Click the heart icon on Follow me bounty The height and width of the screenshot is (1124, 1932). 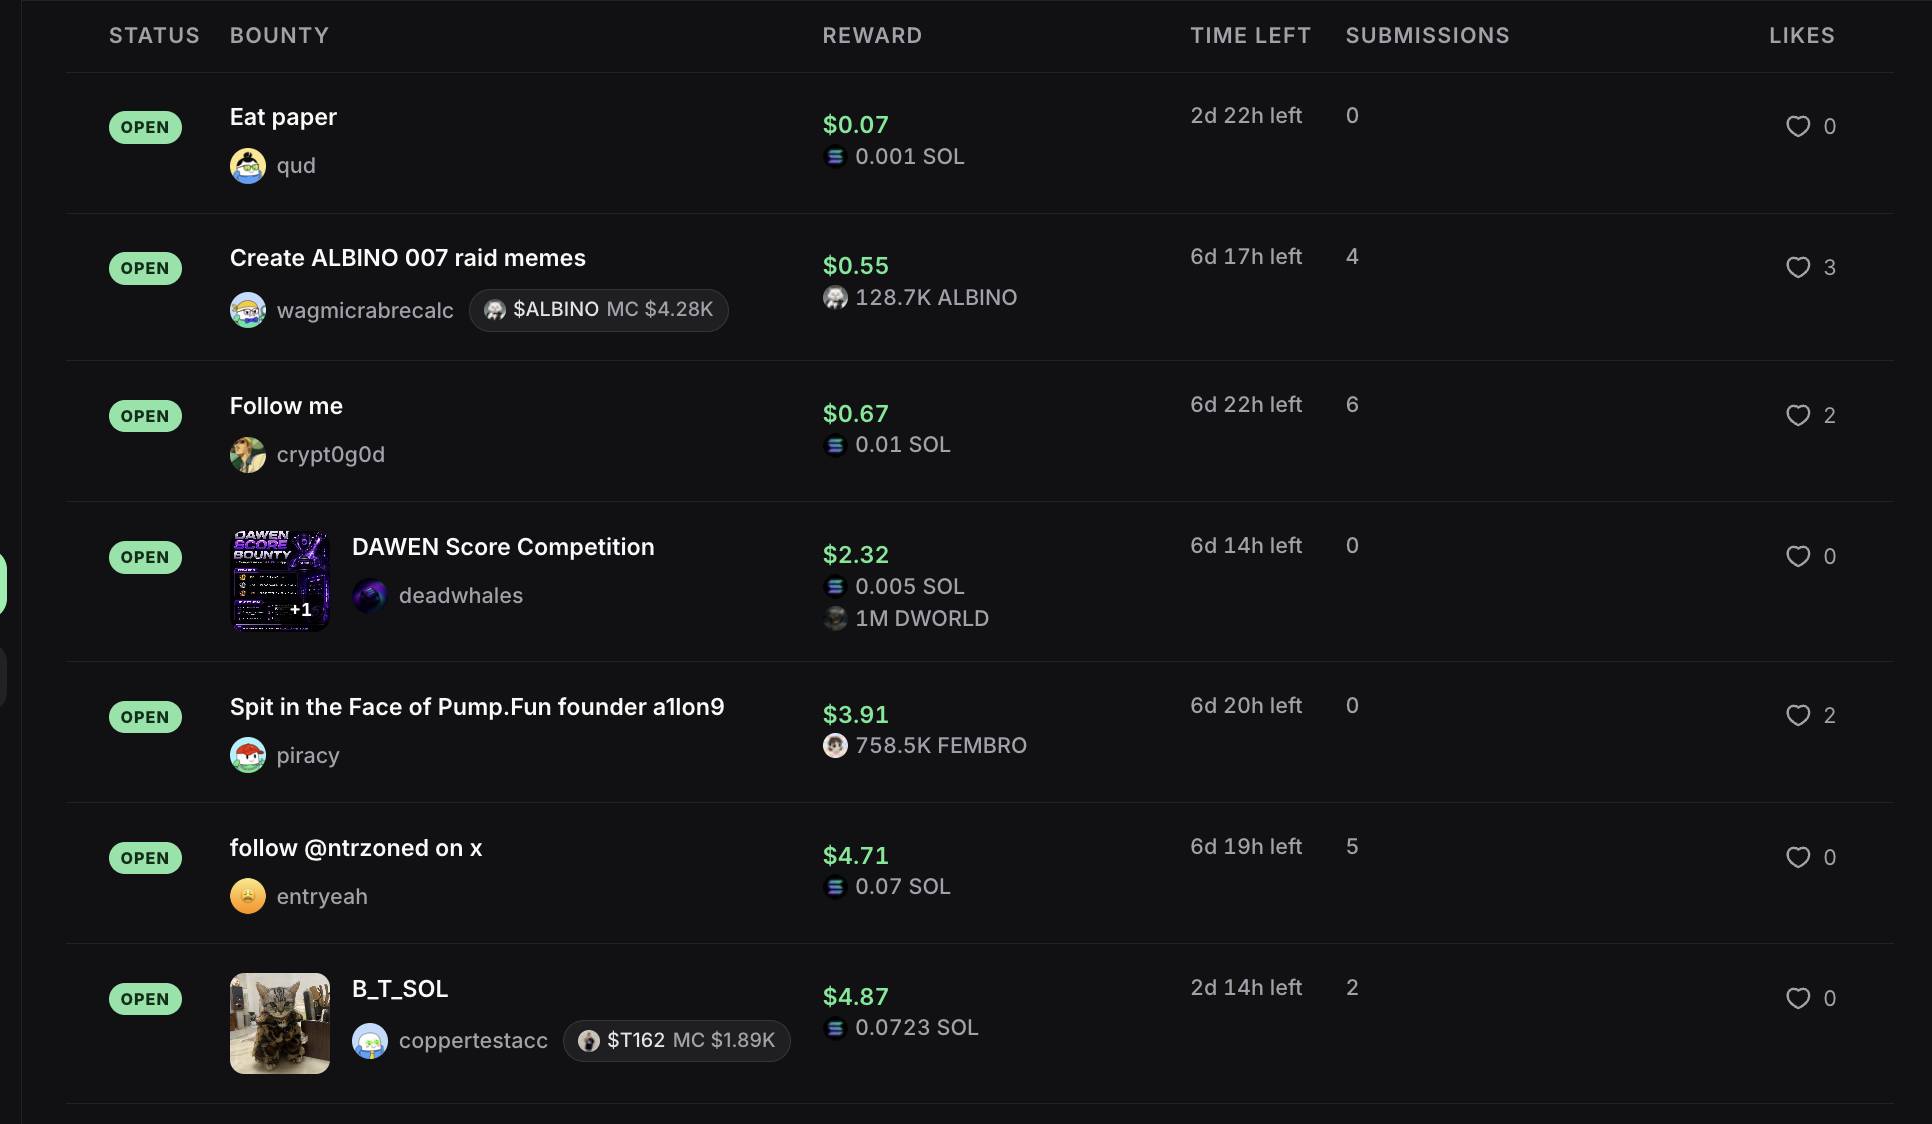[1798, 415]
